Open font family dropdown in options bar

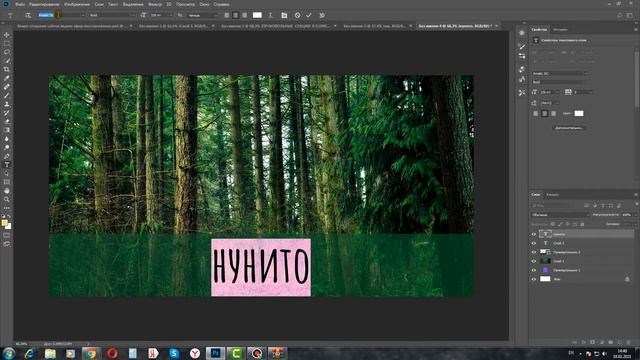(x=83, y=15)
